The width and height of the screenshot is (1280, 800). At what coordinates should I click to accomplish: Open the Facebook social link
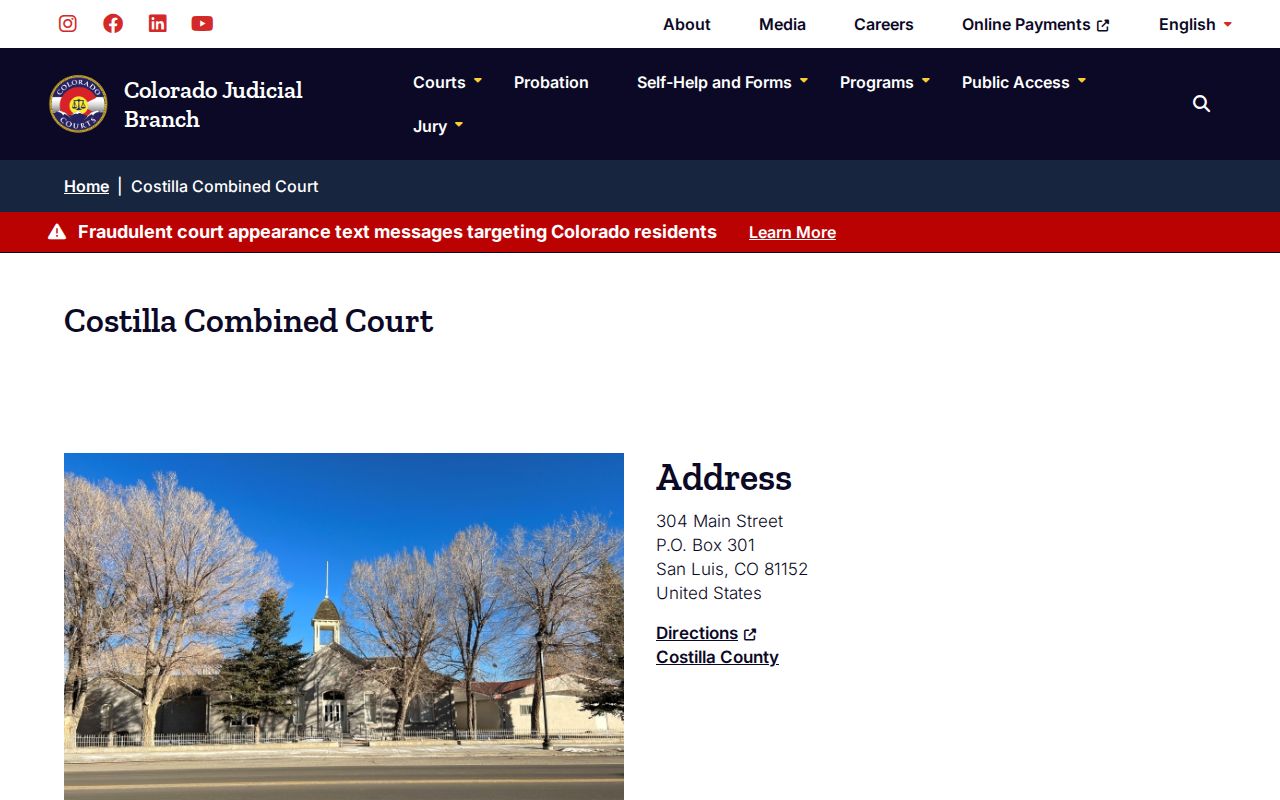tap(113, 24)
